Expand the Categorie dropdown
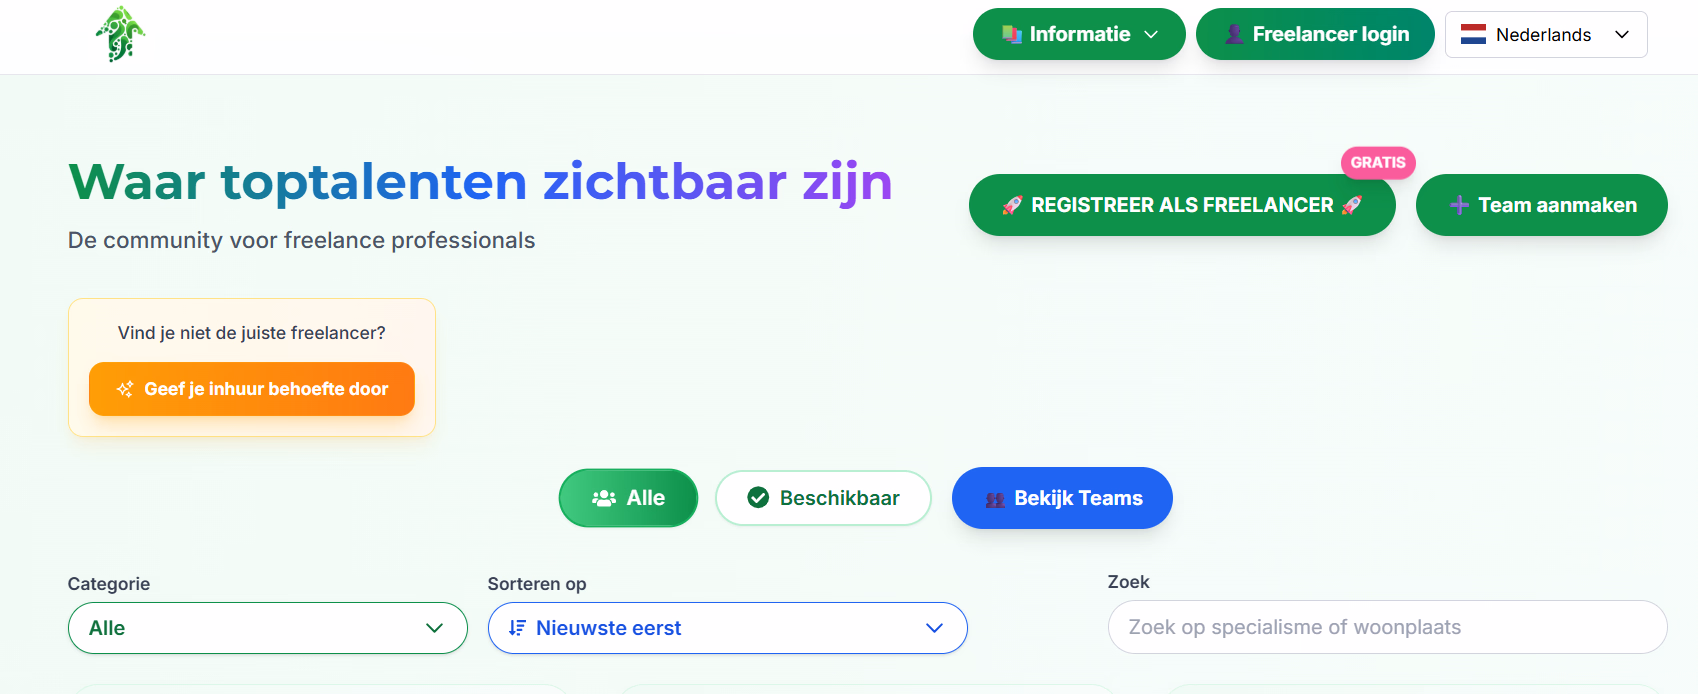Image resolution: width=1698 pixels, height=694 pixels. 267,628
